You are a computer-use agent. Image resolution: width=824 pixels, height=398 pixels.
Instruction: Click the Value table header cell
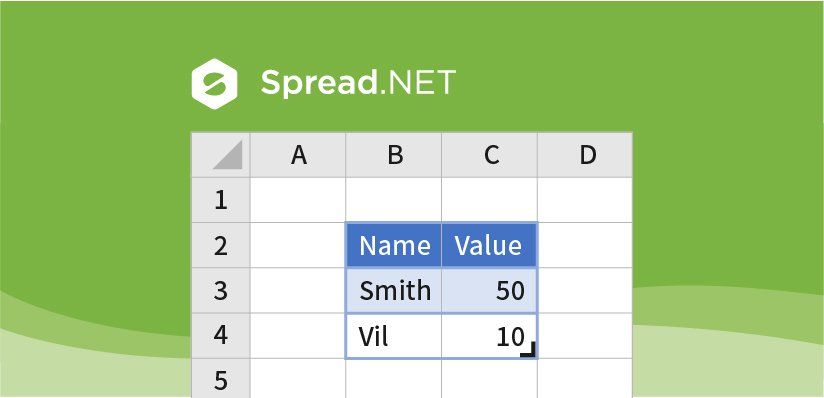coord(489,245)
